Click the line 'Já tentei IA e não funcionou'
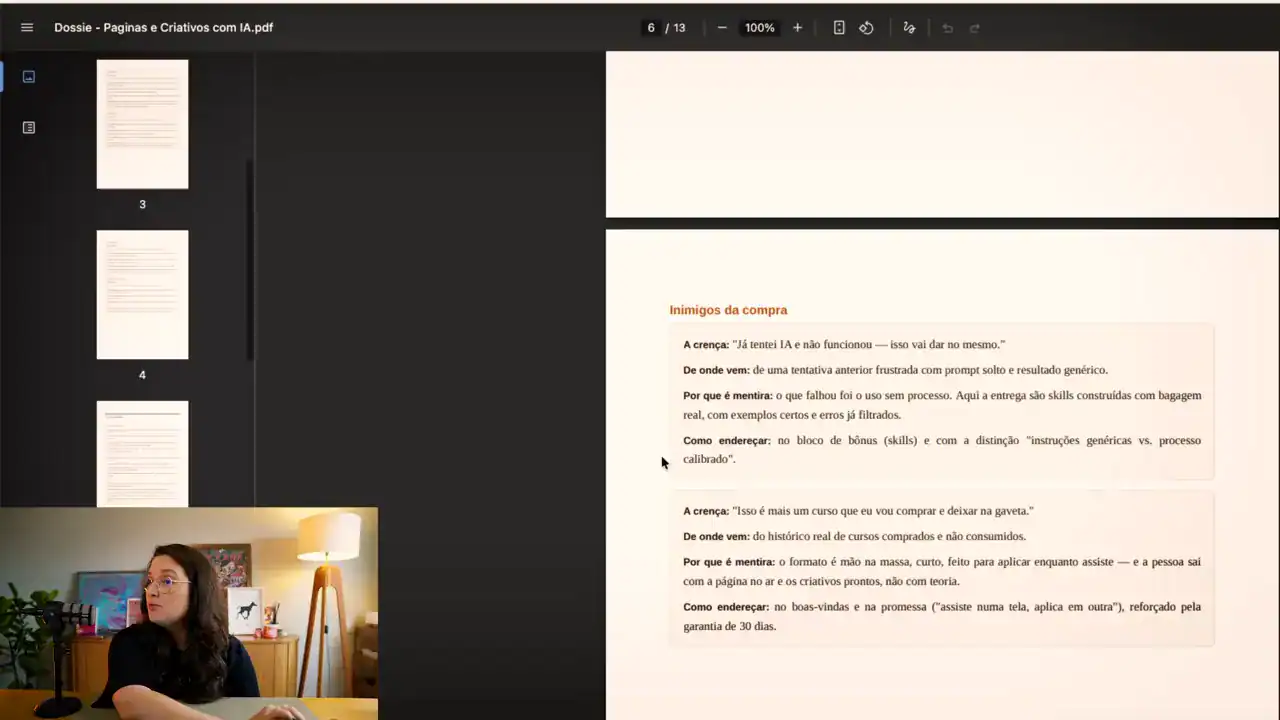 click(806, 345)
